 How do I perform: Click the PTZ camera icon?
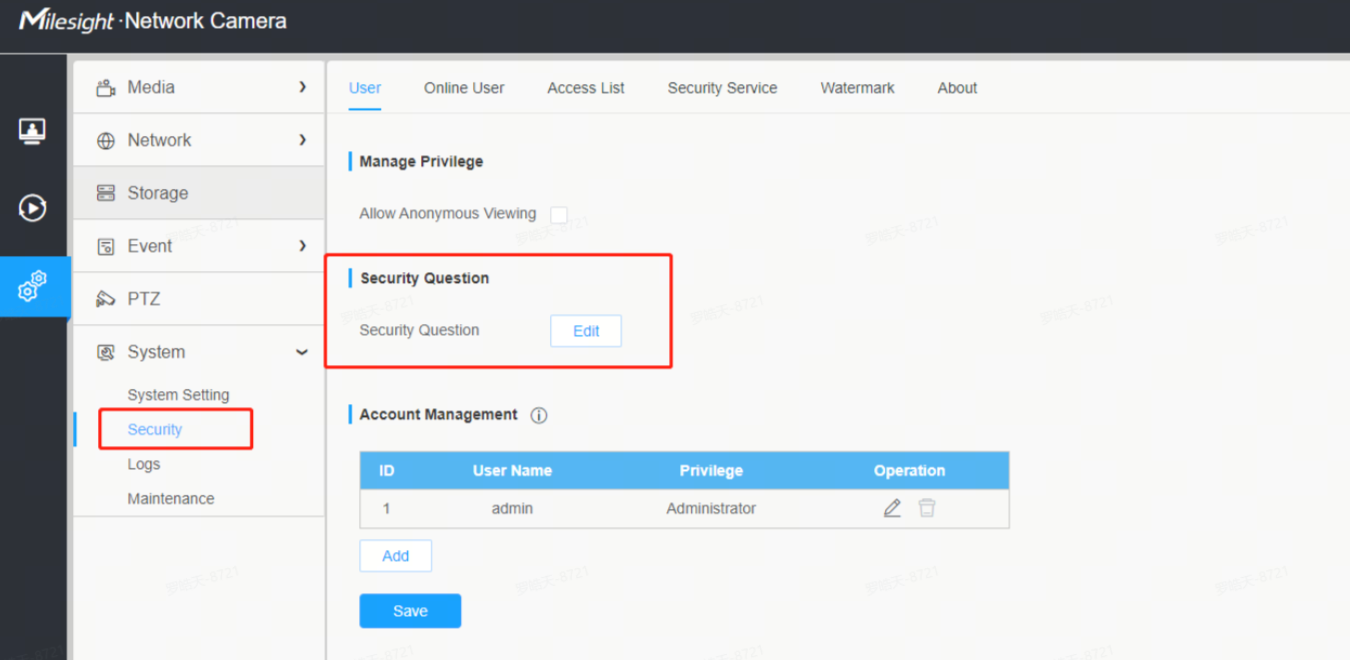[x=106, y=299]
